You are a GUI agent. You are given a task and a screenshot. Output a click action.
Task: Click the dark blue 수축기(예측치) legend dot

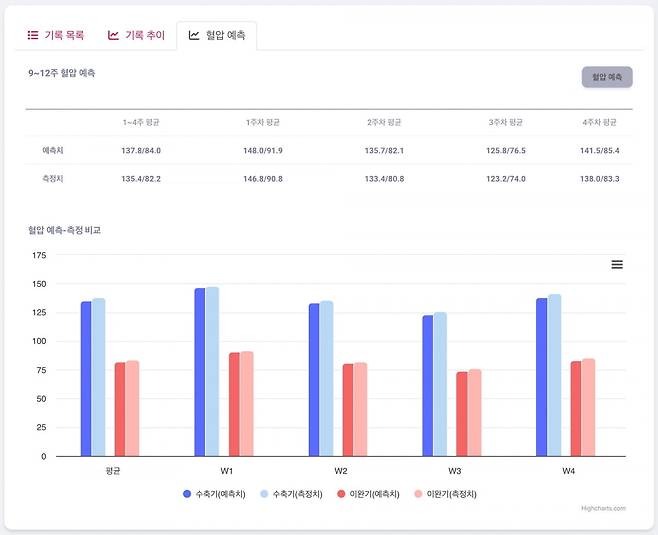click(x=187, y=494)
